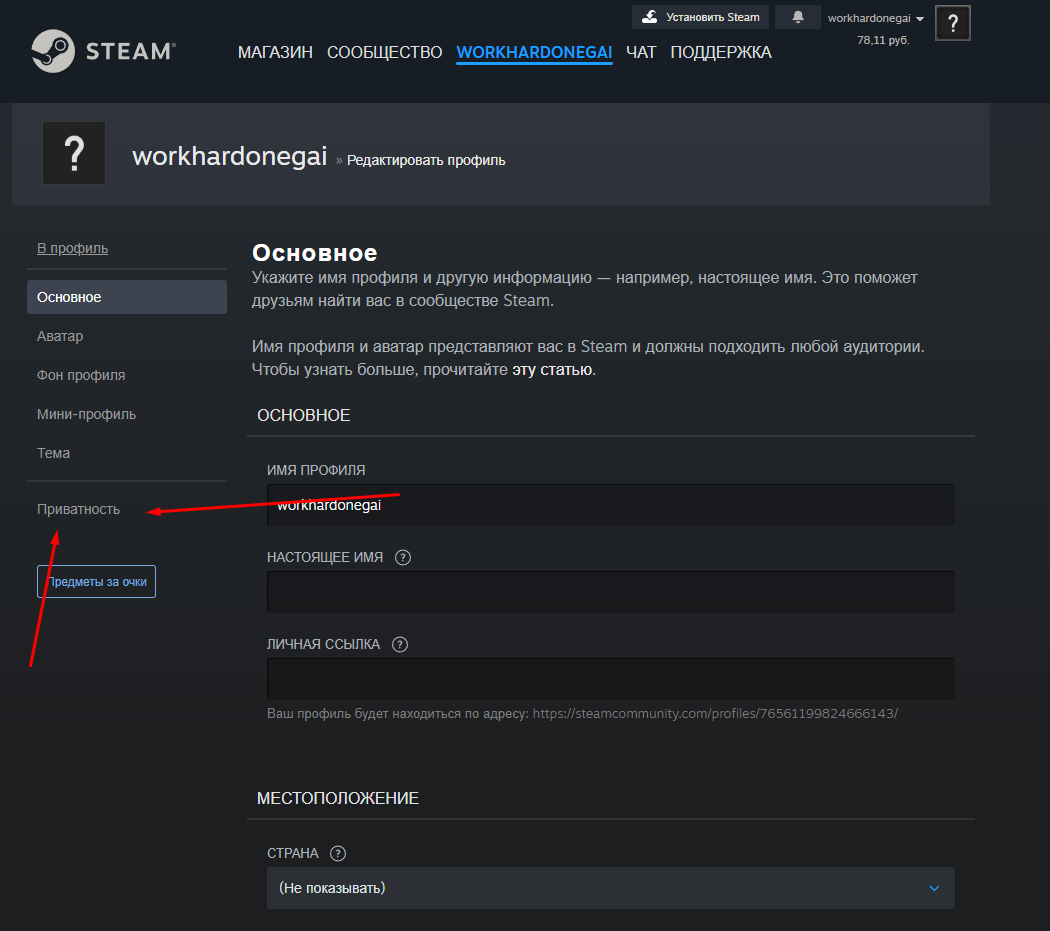Click help icon next to Личная ссылка
1050x931 pixels.
(400, 645)
